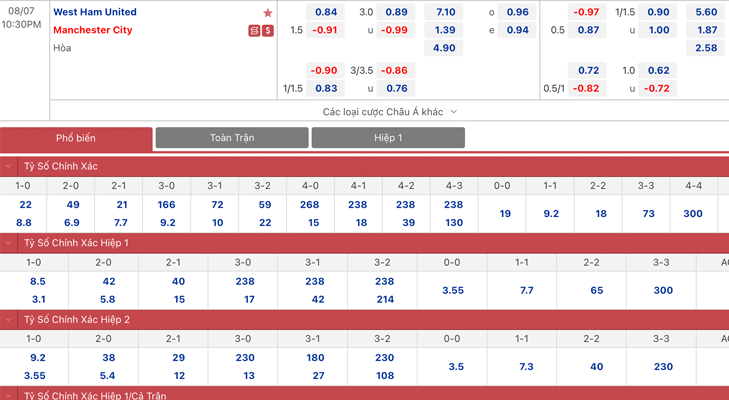The height and width of the screenshot is (400, 729).
Task: Select first-half handicap odds 0.87
Action: (x=587, y=30)
